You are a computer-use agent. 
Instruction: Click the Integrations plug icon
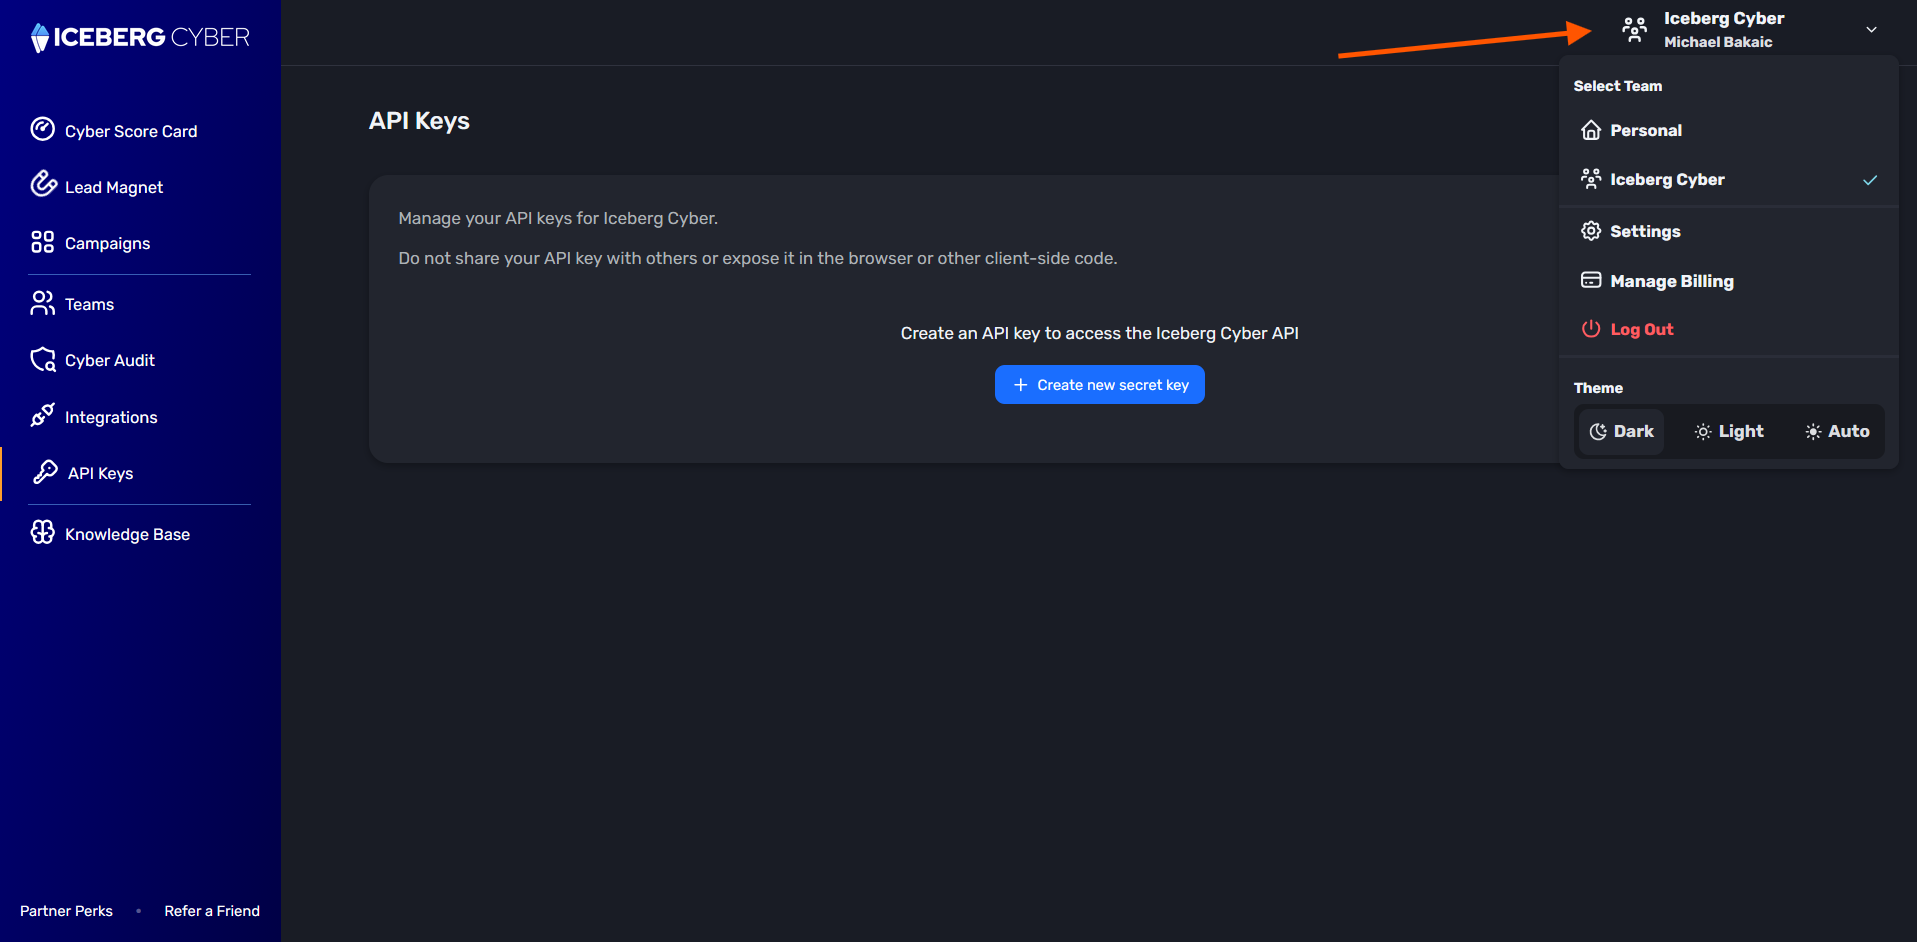[43, 415]
